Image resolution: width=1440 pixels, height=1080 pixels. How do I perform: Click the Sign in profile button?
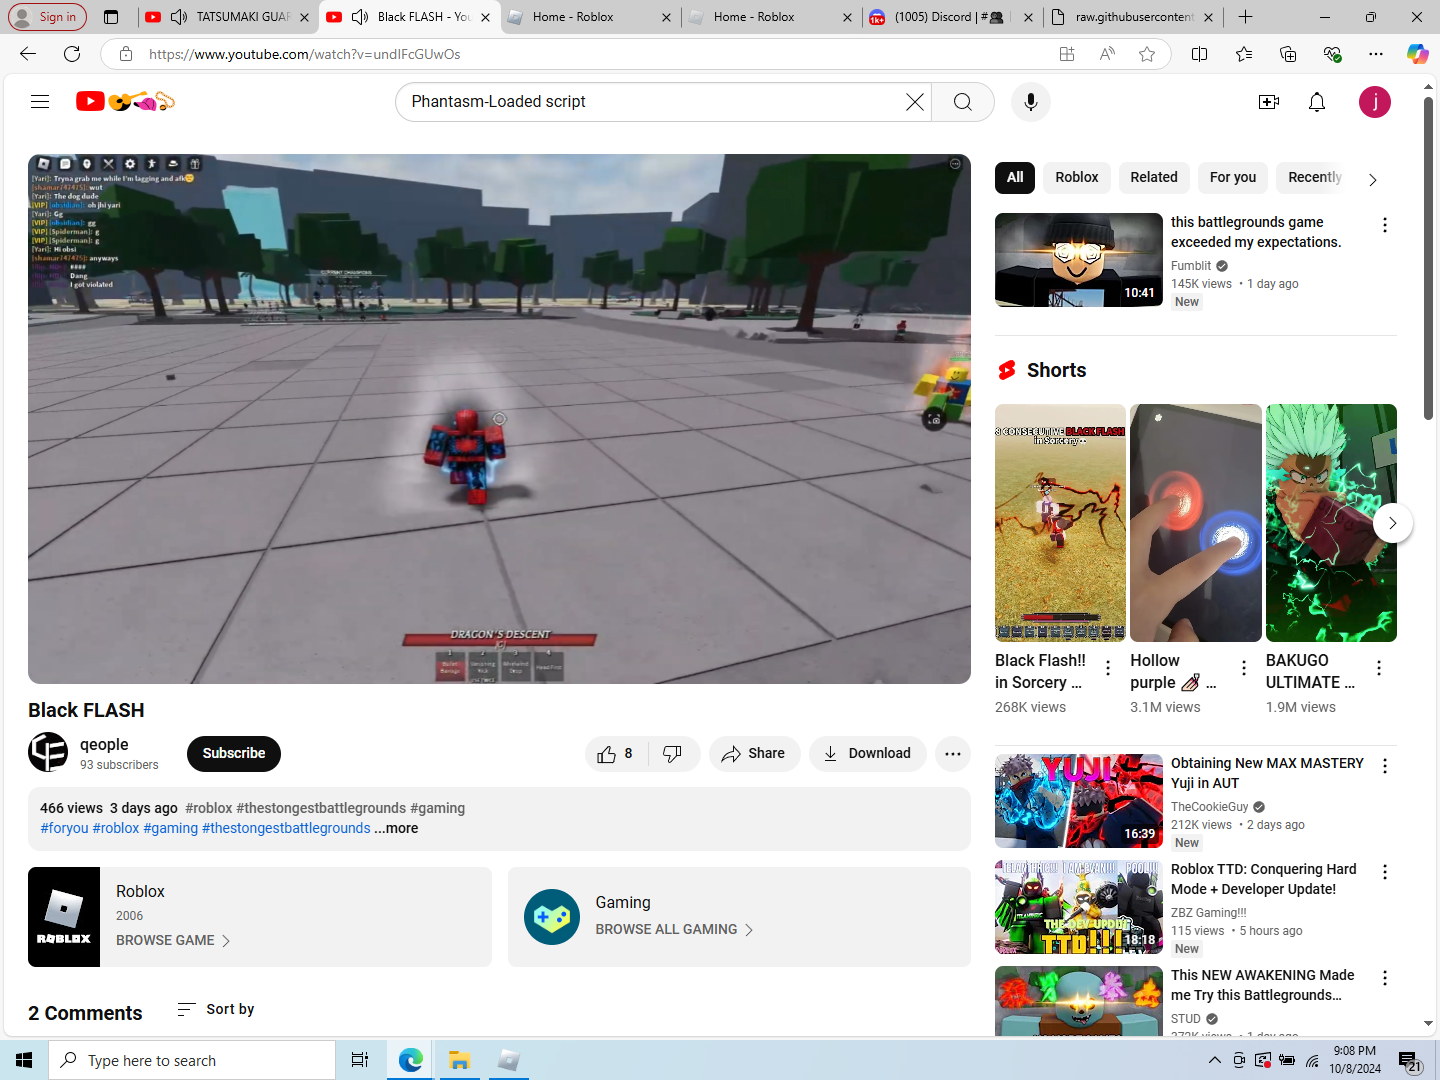[x=47, y=17]
